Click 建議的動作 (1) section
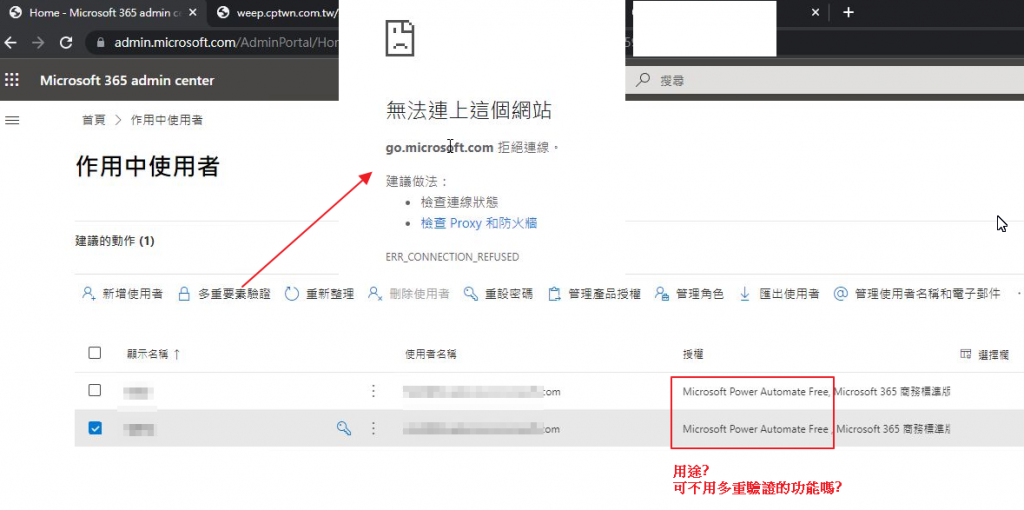1024x510 pixels. 115,241
